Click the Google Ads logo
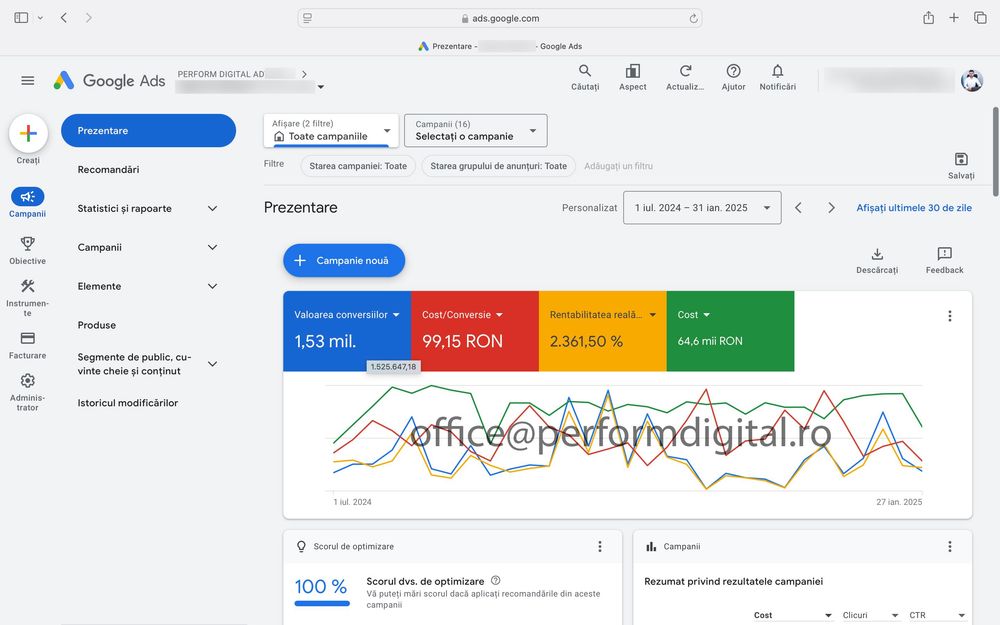 tap(109, 80)
